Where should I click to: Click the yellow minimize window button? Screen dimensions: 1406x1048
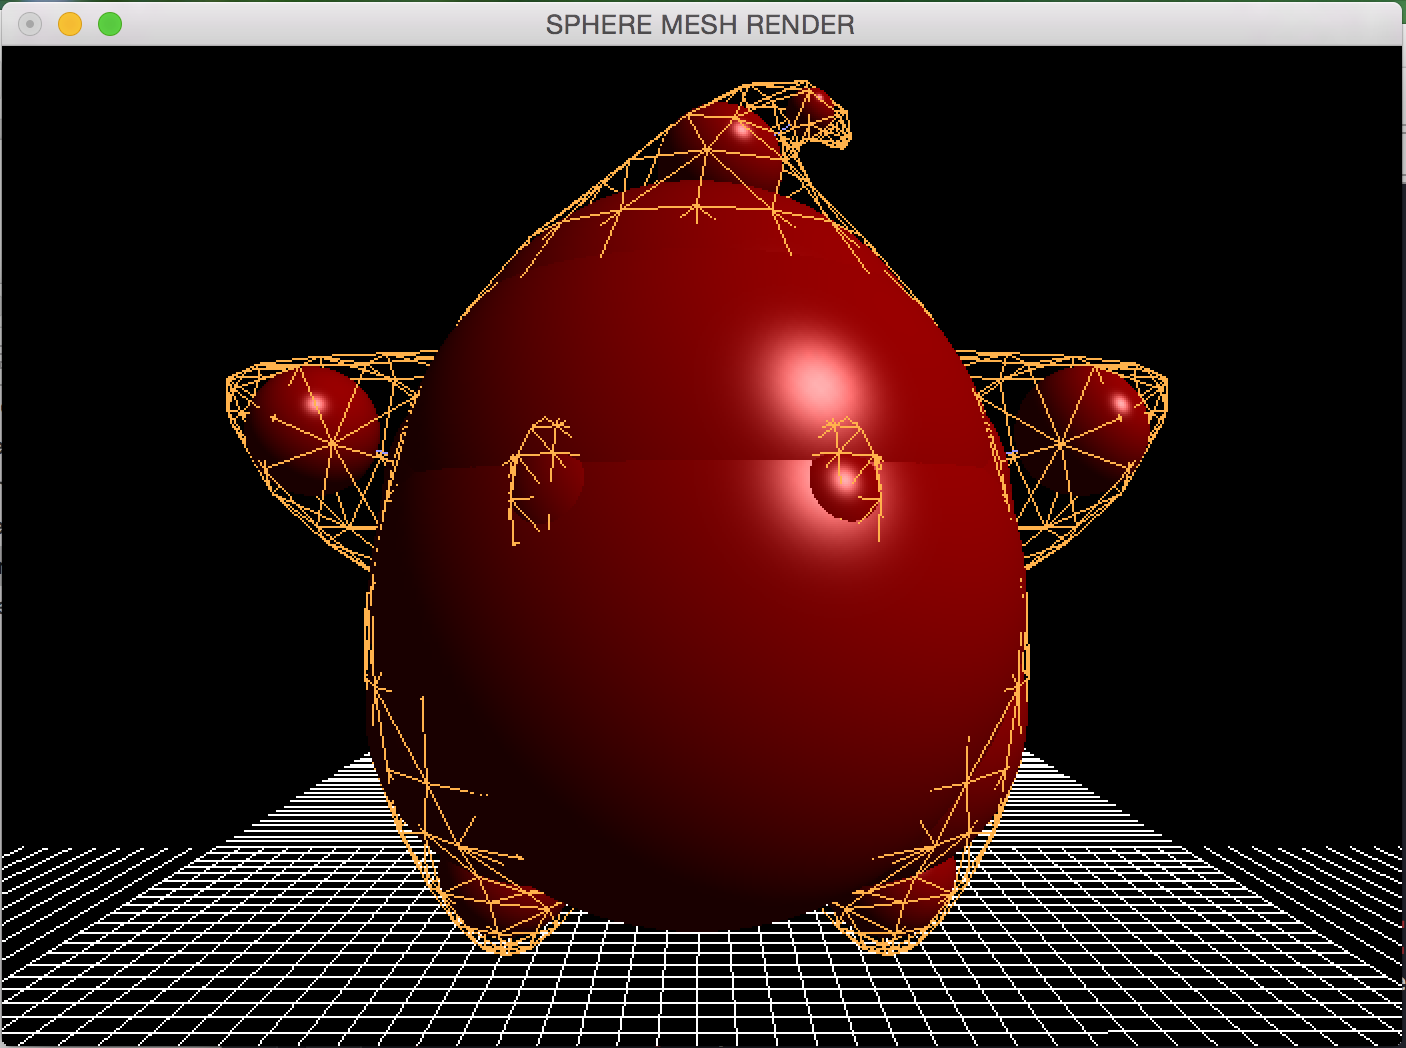[70, 24]
